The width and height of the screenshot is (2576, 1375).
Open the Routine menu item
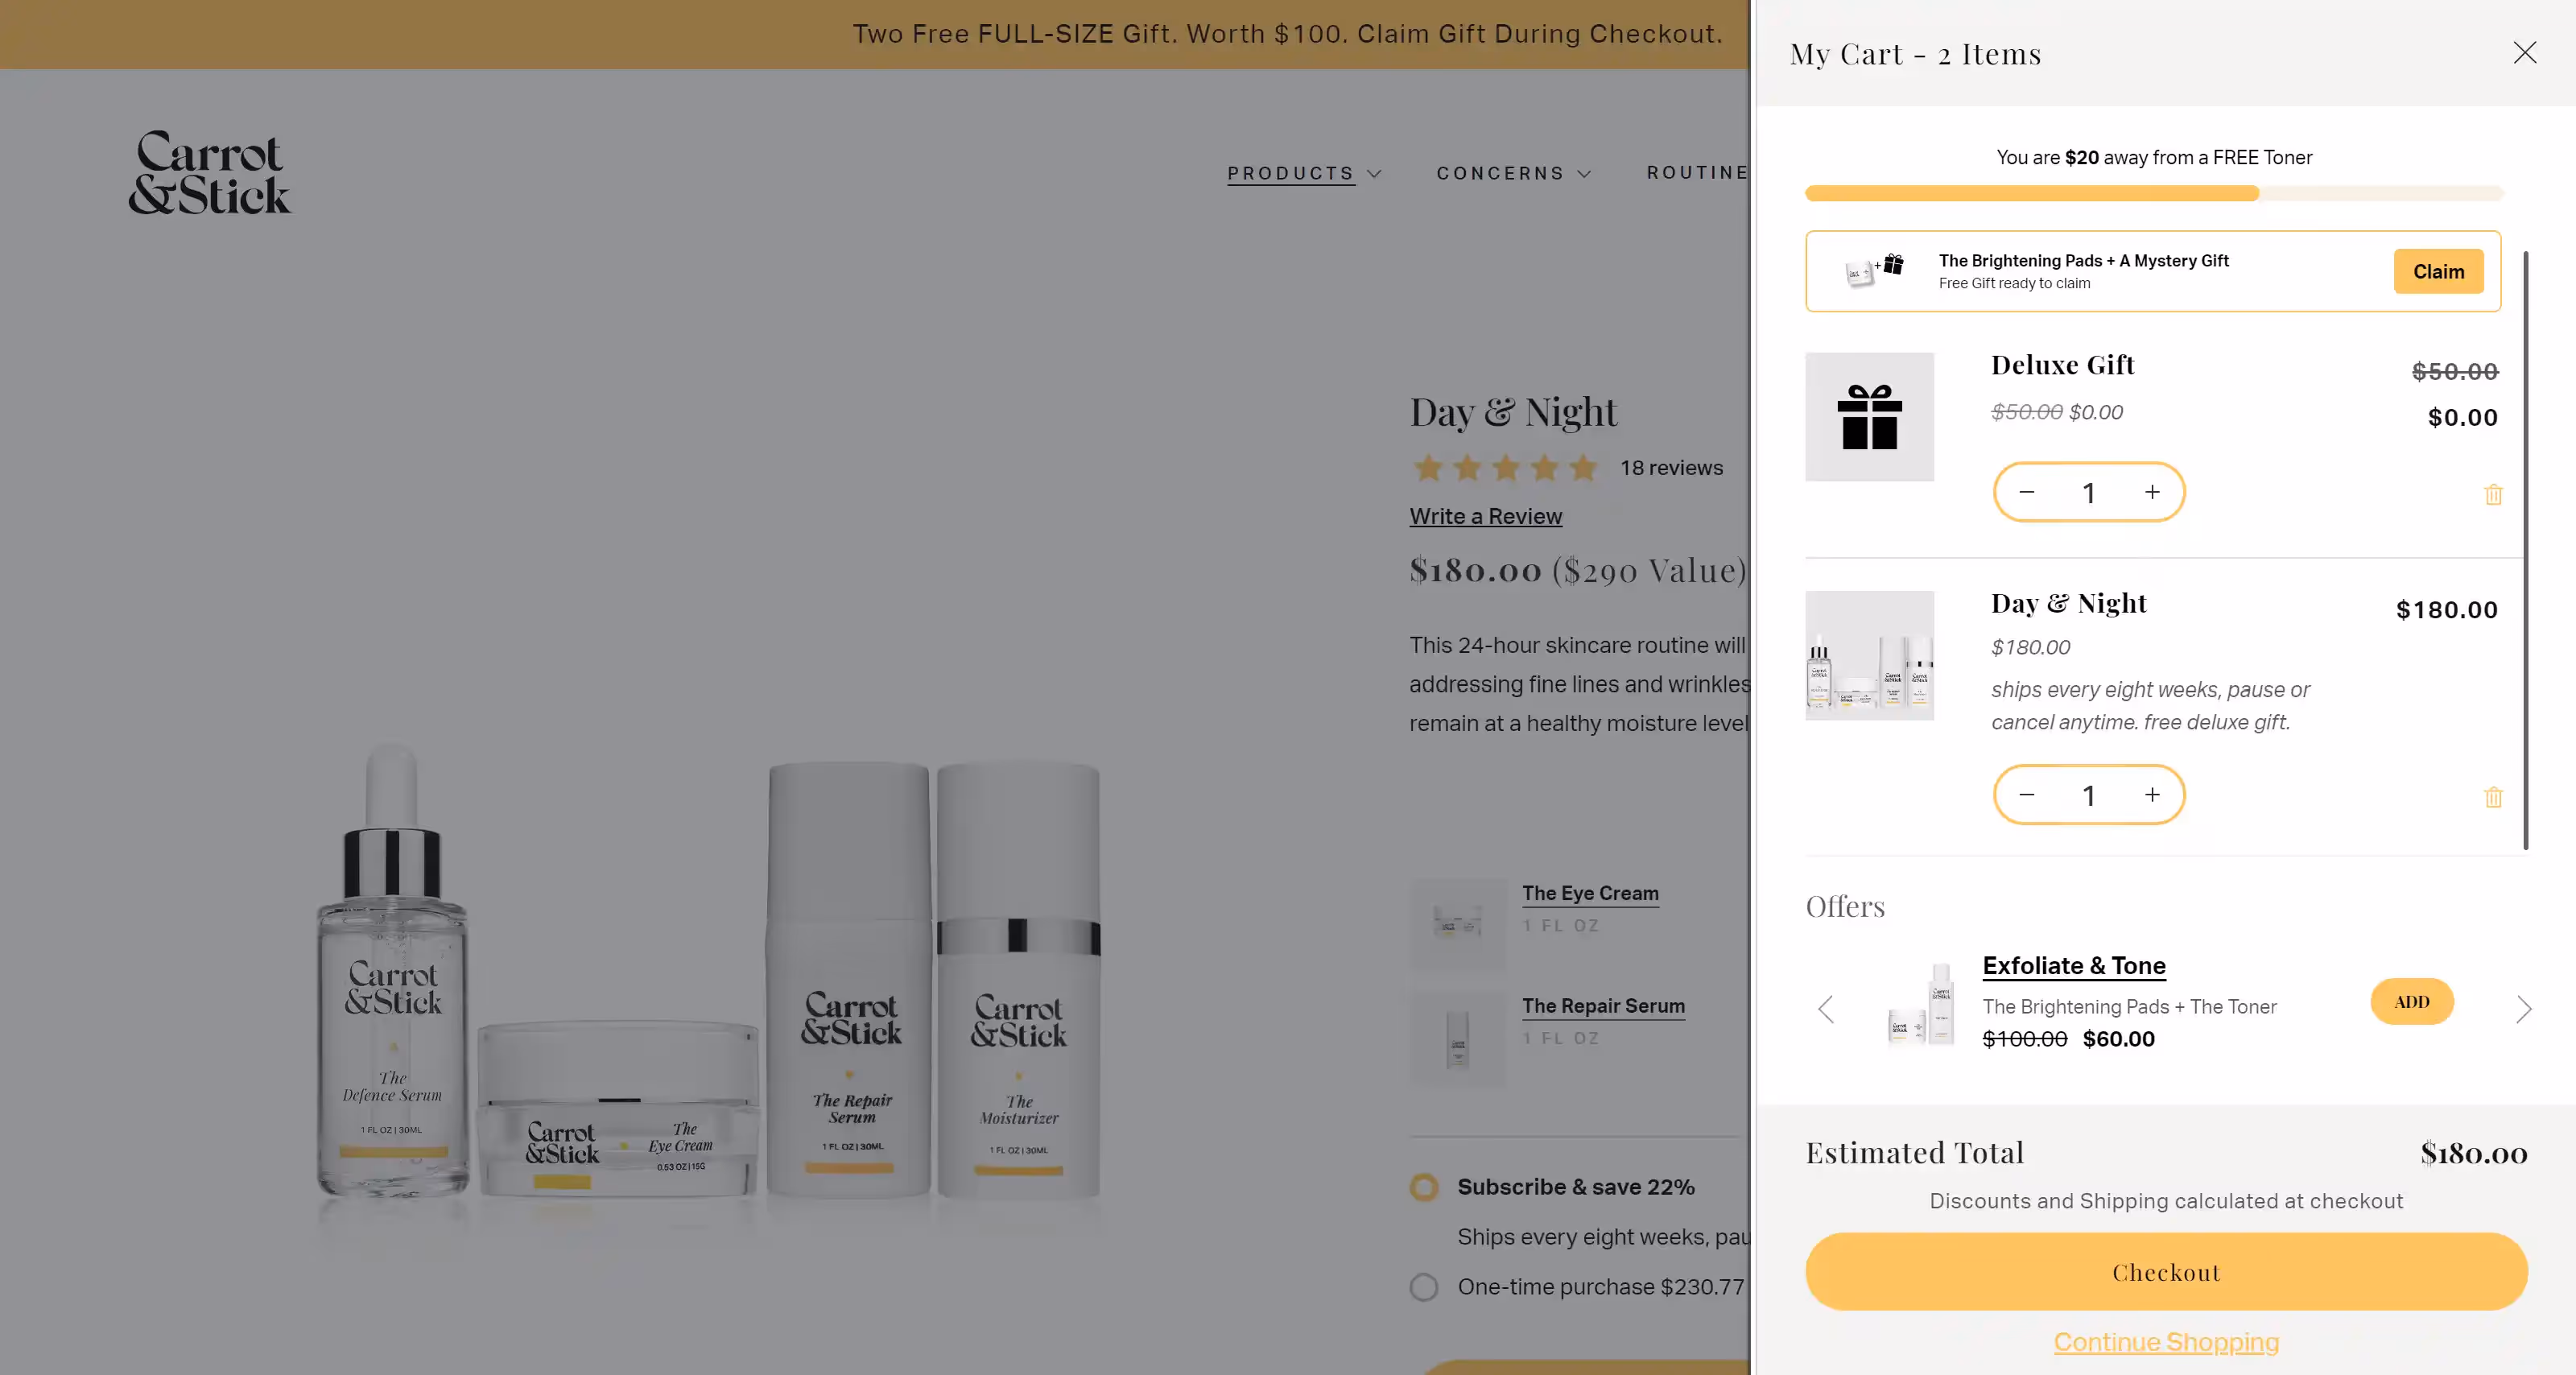coord(1698,172)
